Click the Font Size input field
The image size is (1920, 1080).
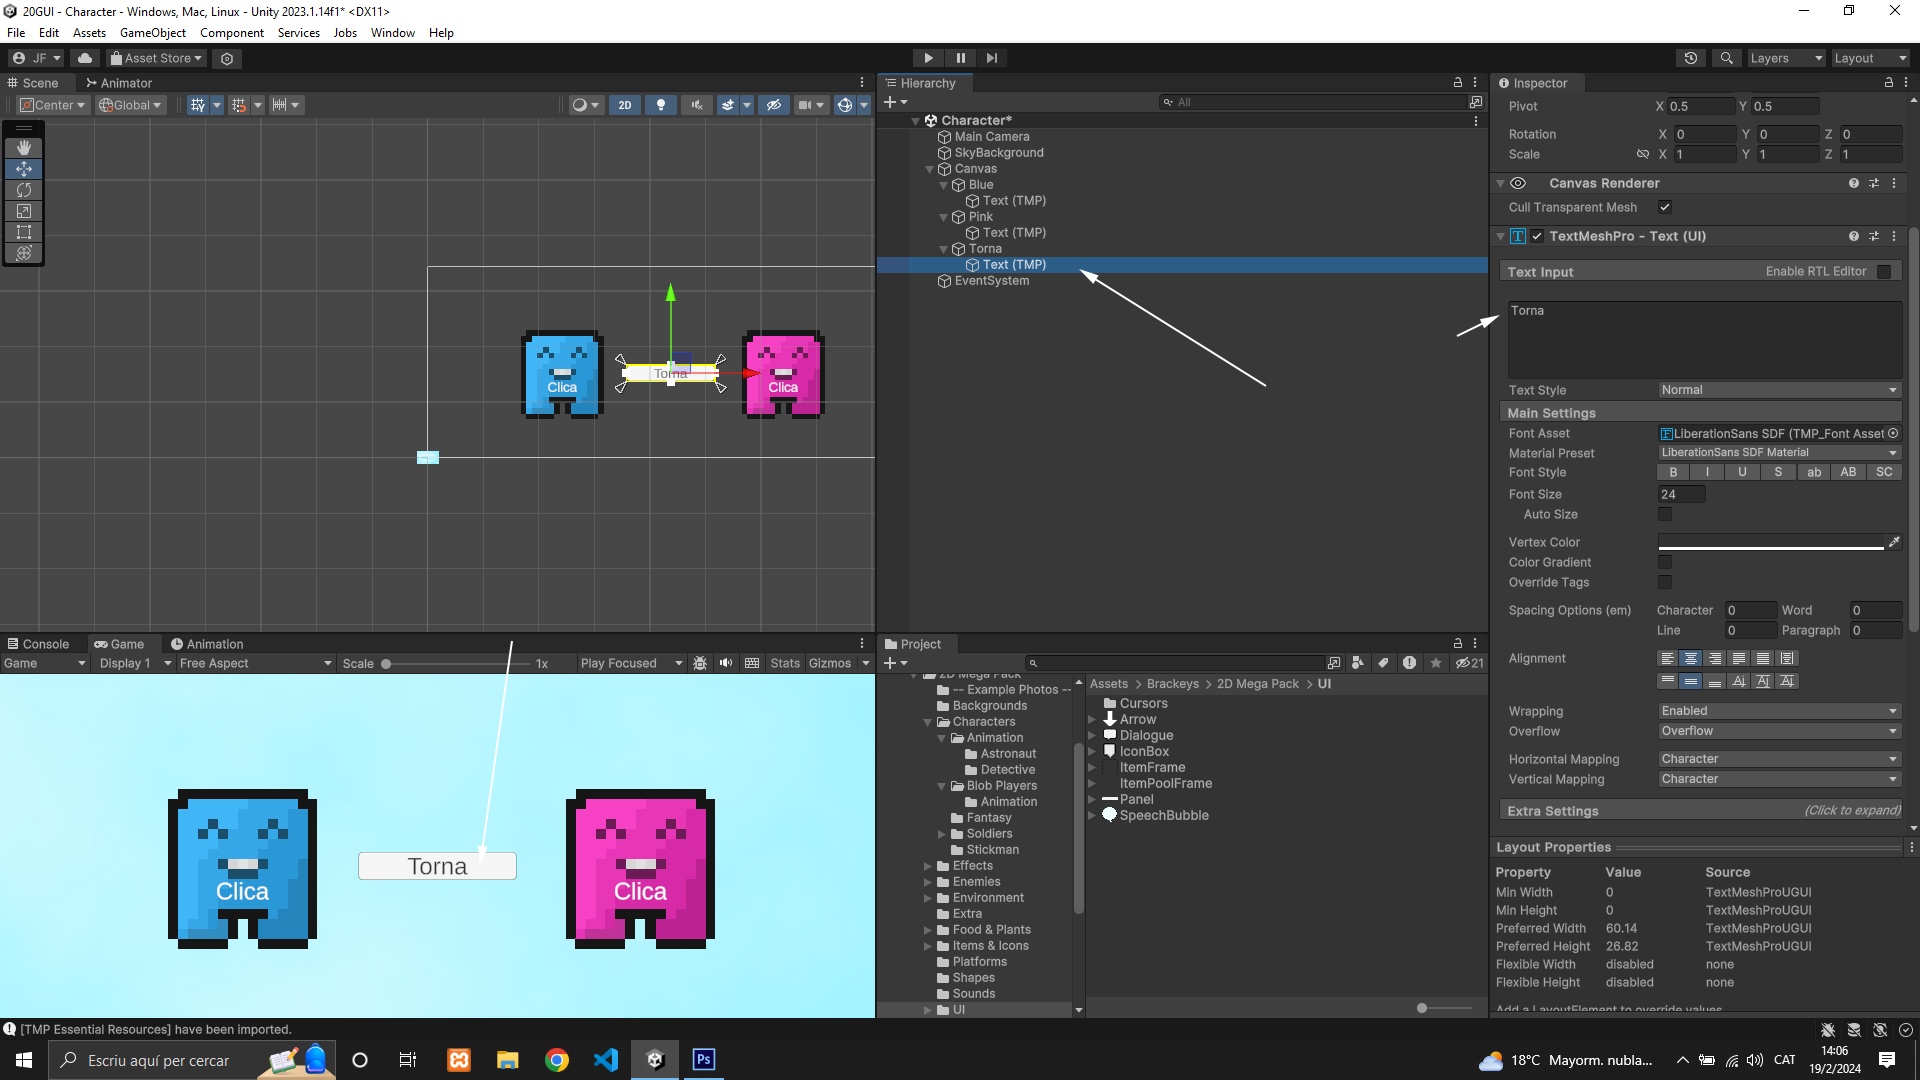click(x=1681, y=494)
